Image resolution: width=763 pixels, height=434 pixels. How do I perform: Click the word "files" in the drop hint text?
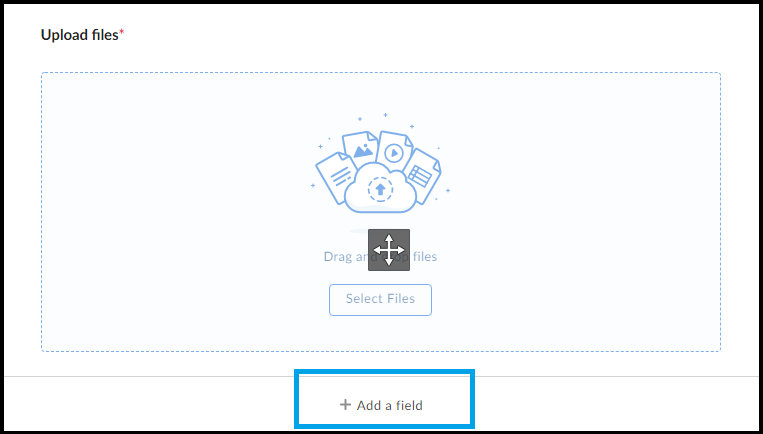425,256
